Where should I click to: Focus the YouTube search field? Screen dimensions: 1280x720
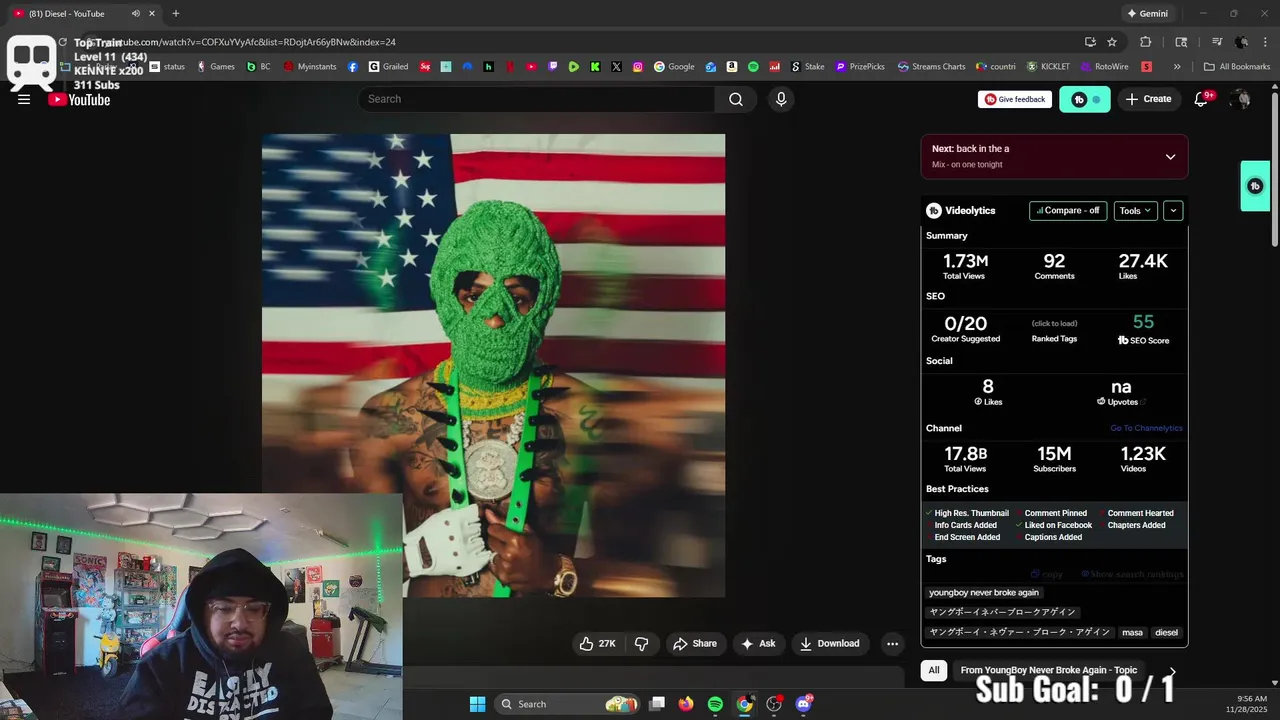coord(537,99)
